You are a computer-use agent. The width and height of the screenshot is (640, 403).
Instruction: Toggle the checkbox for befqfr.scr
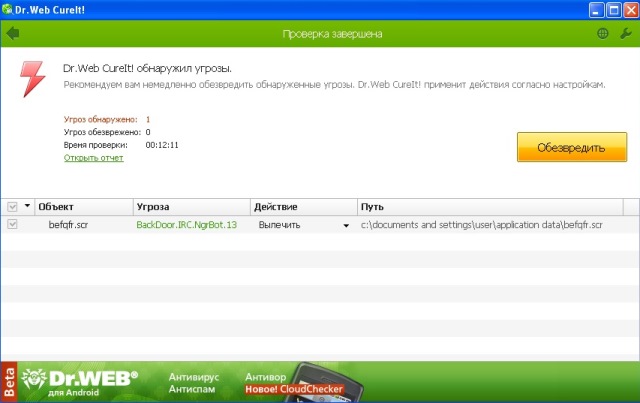tap(12, 224)
